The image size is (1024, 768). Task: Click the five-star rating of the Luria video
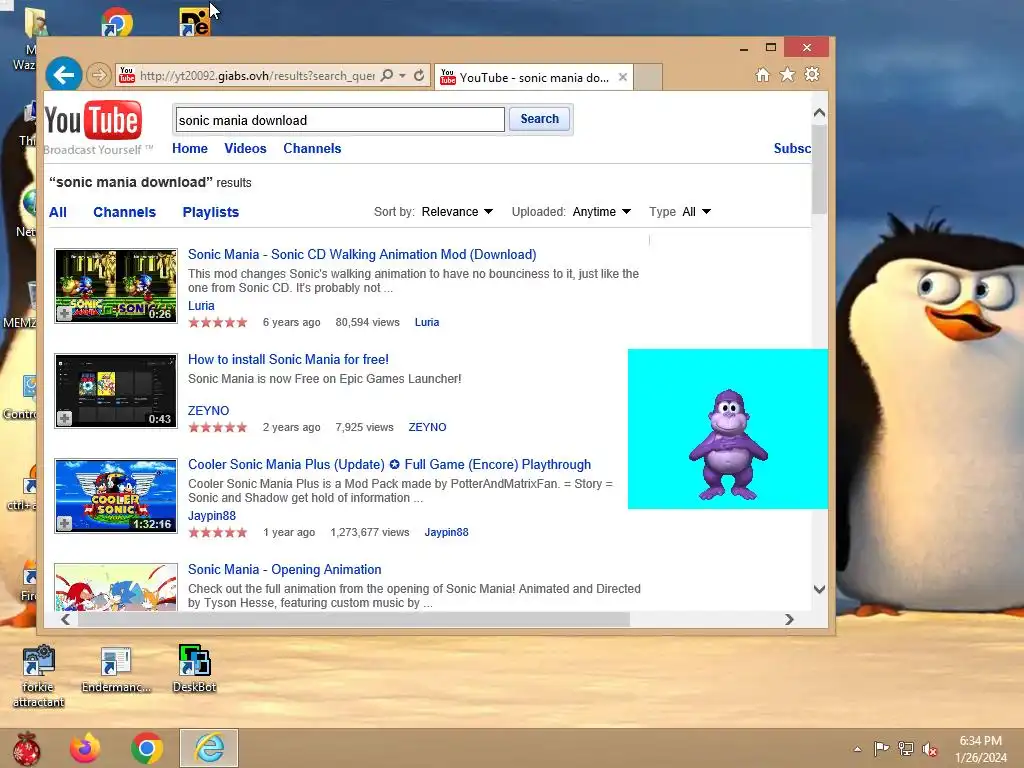coord(218,322)
